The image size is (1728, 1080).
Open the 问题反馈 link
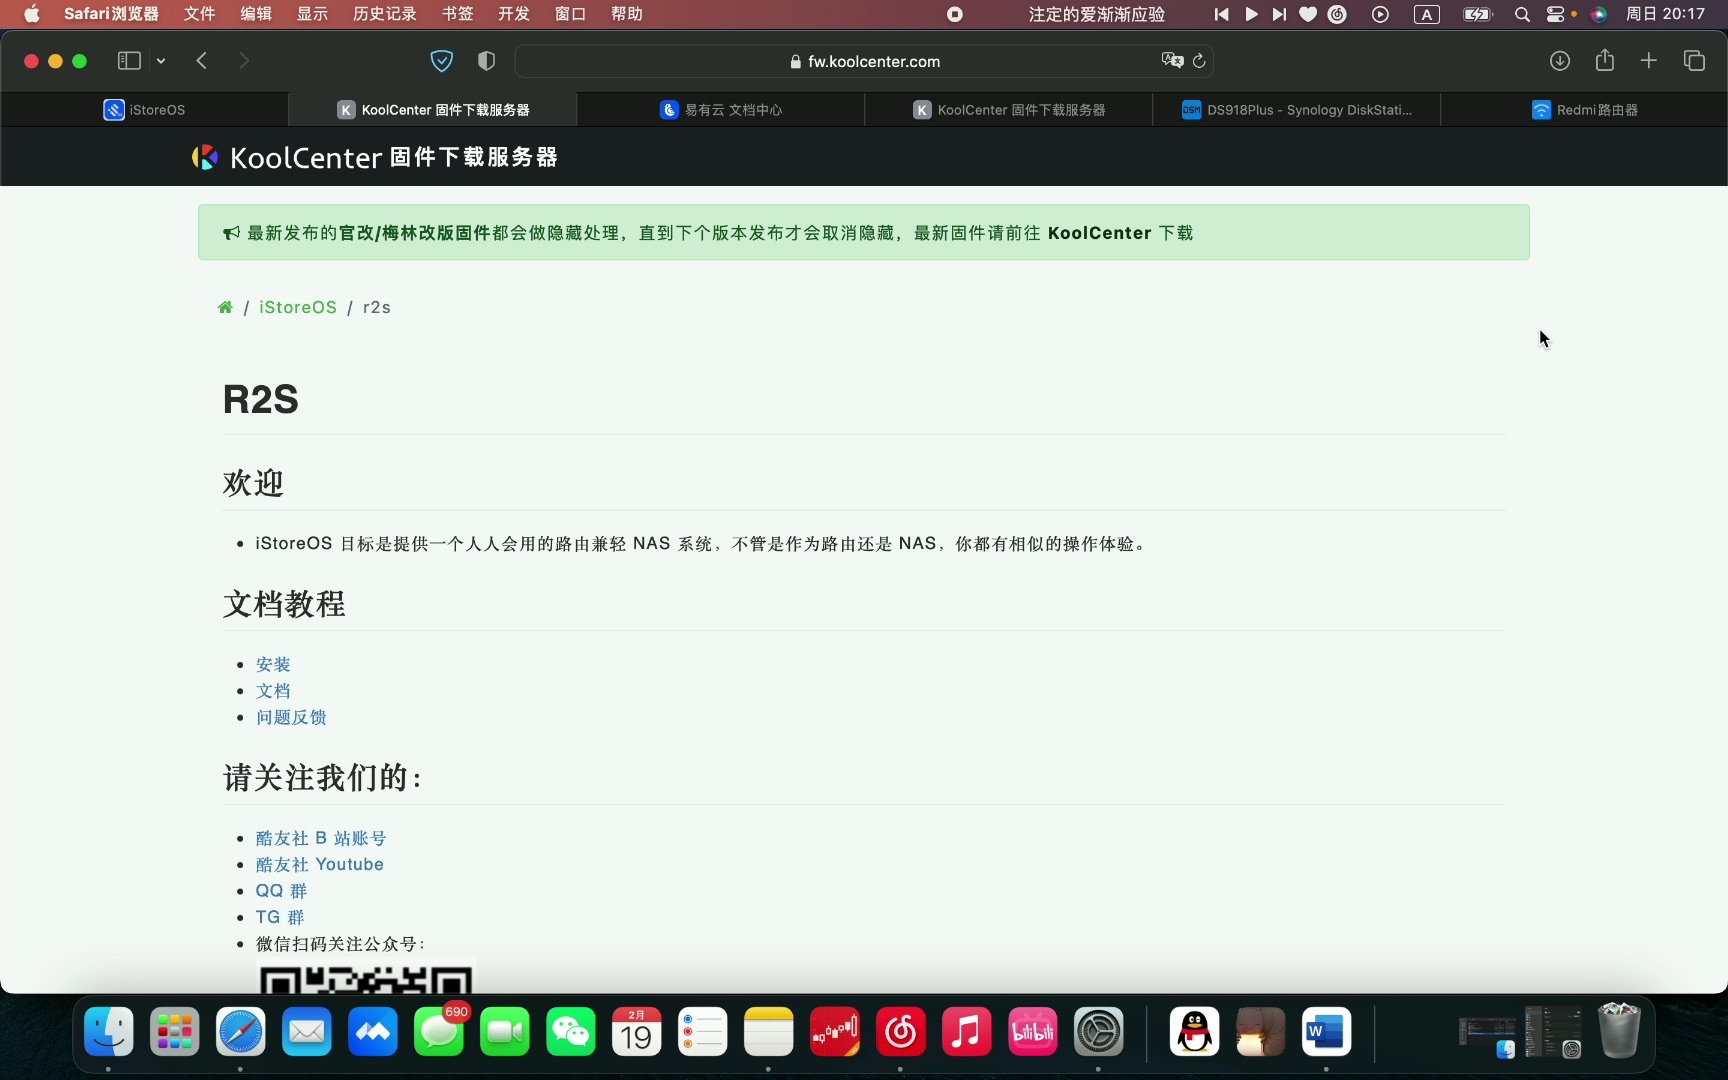coord(291,718)
